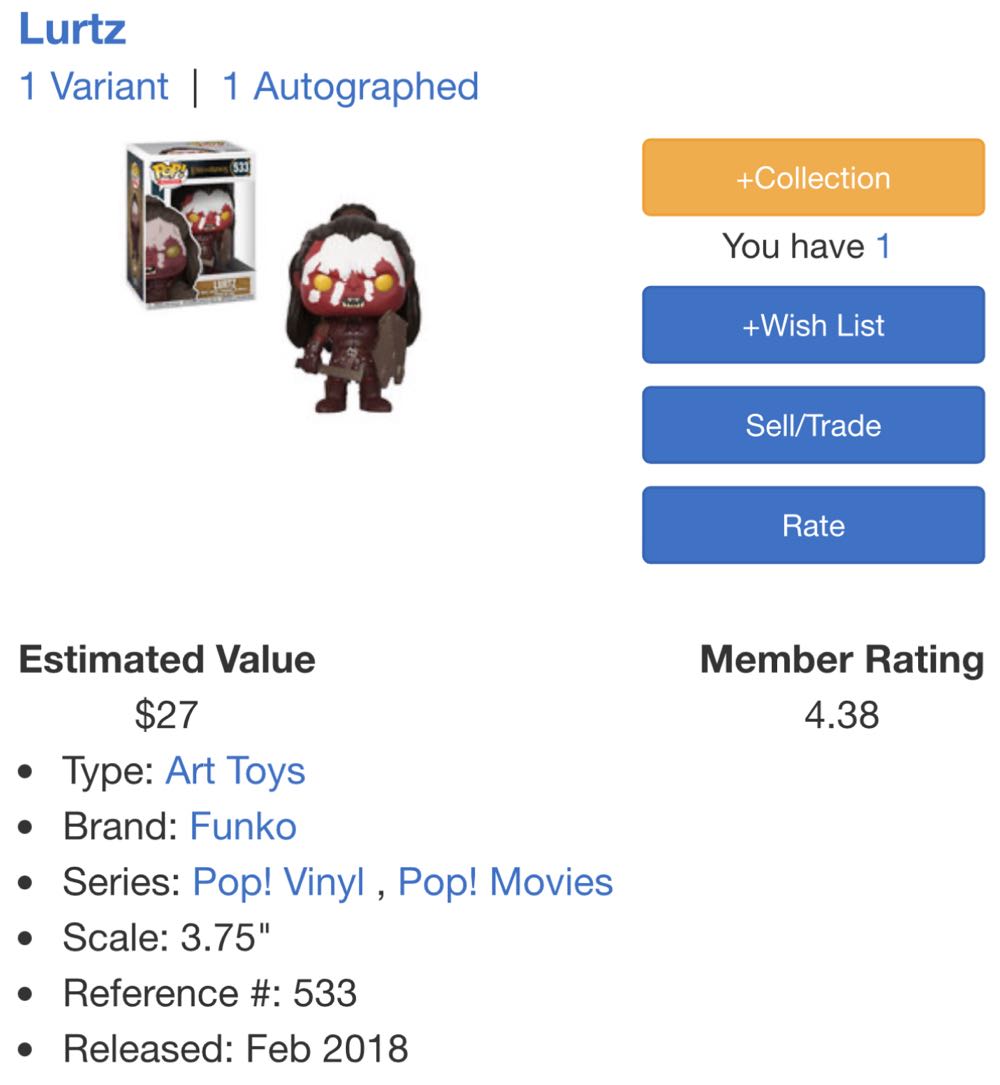Visit the Pop! Movies series page

click(505, 882)
